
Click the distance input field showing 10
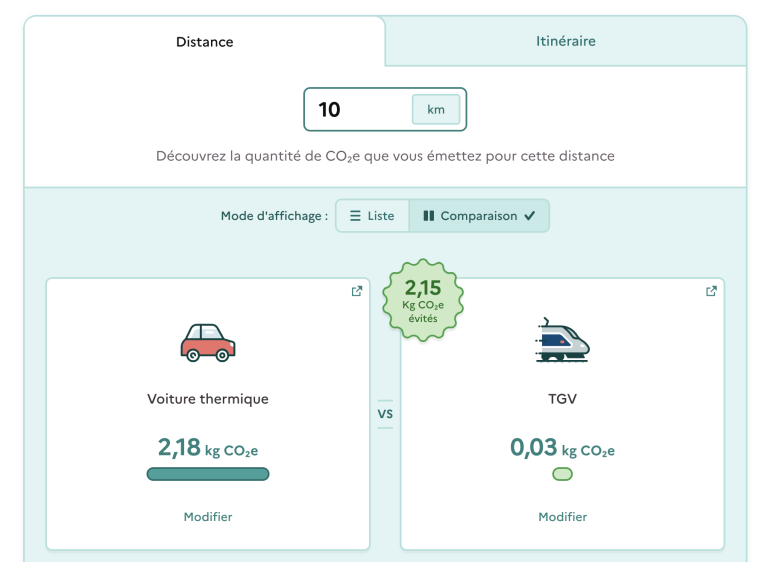pyautogui.click(x=385, y=109)
